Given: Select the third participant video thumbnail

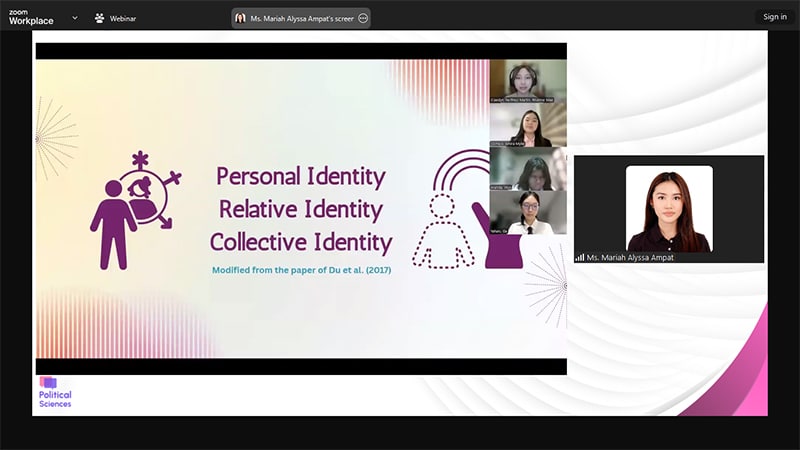Looking at the screenshot, I should (x=528, y=169).
